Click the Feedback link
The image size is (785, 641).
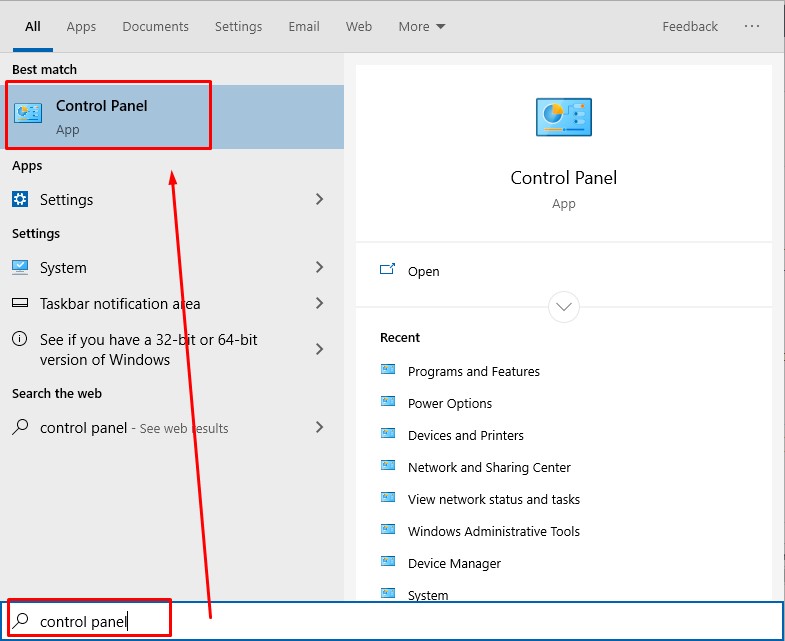[x=690, y=27]
